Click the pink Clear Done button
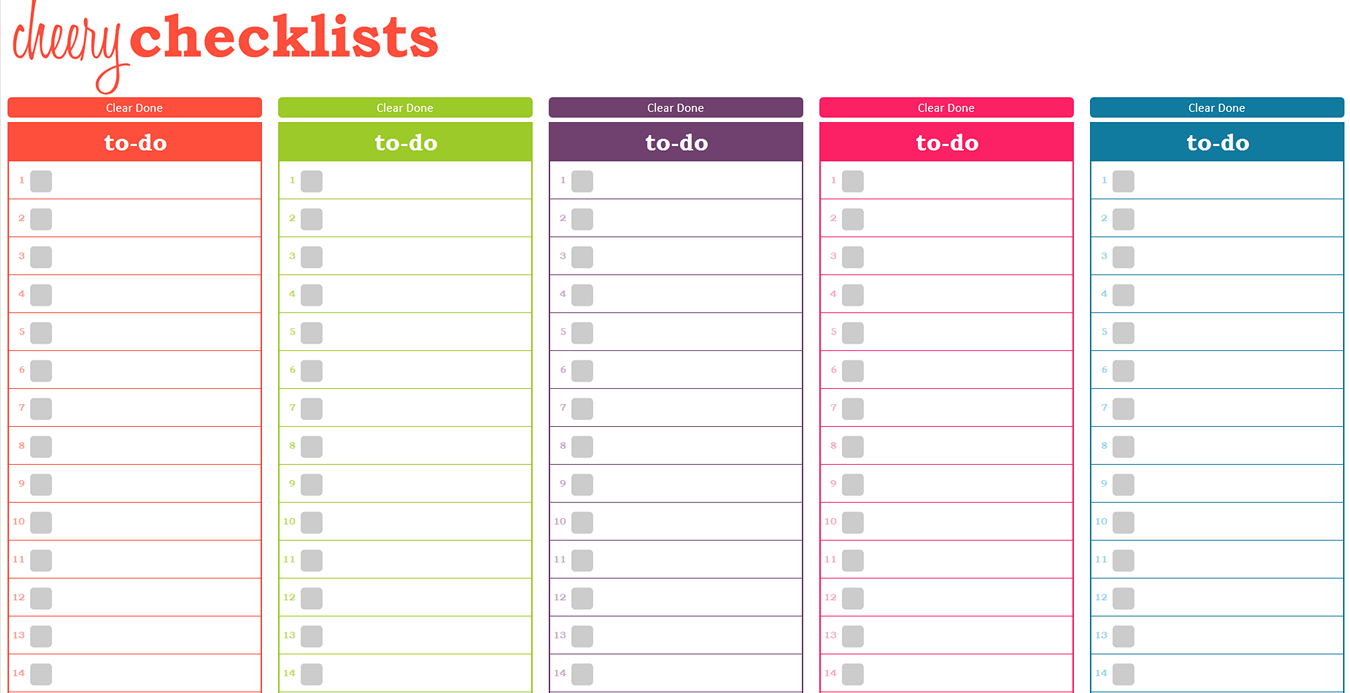The height and width of the screenshot is (693, 1350). [946, 108]
